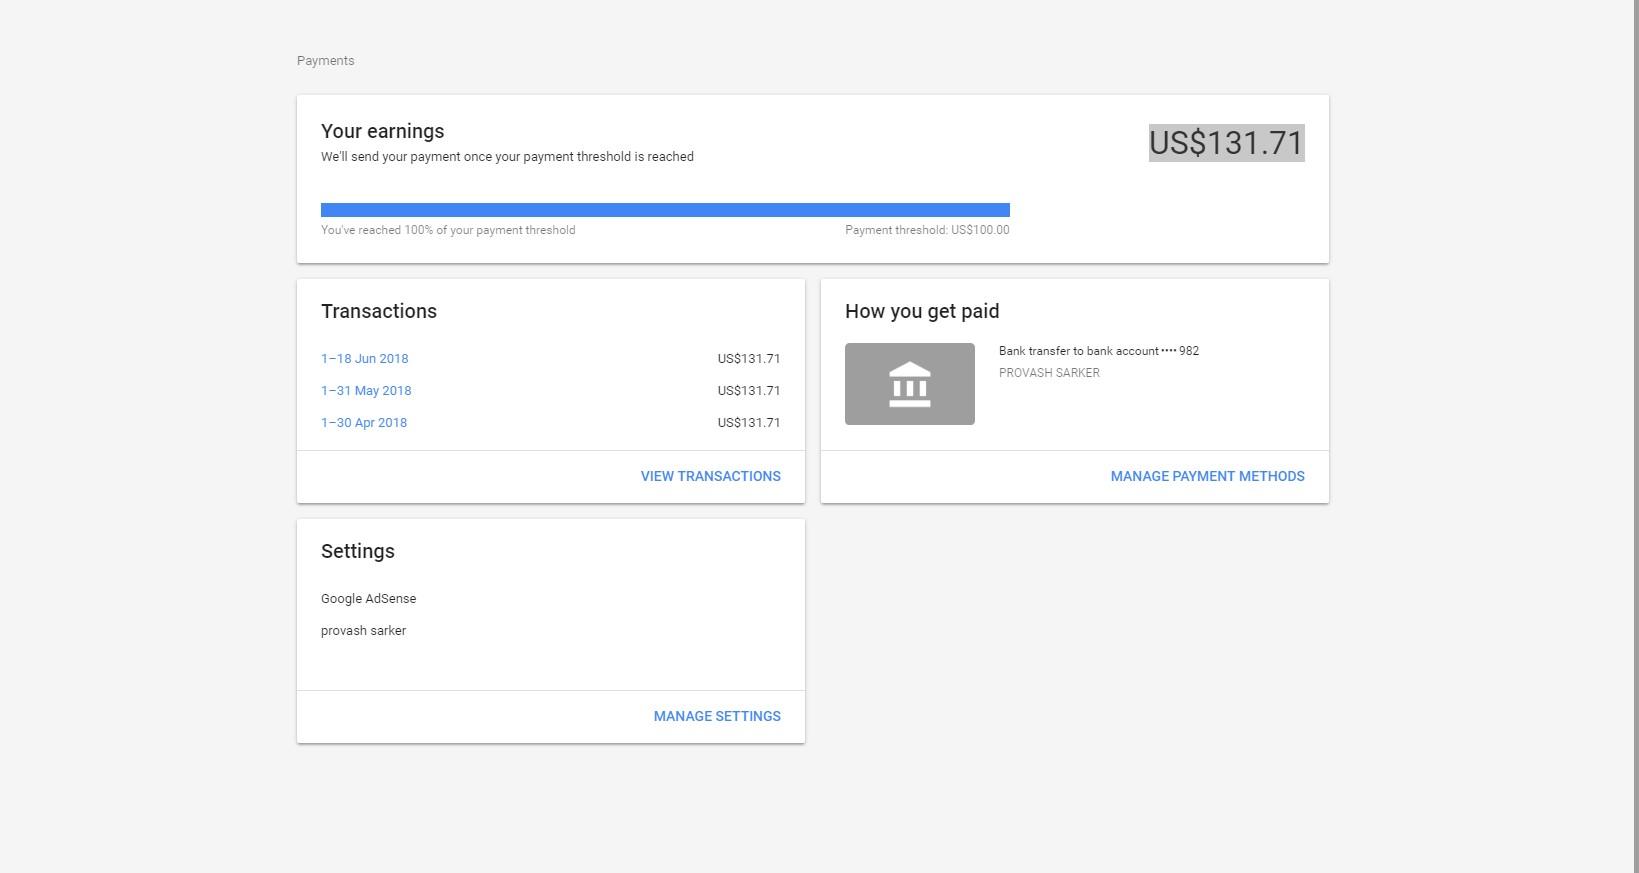This screenshot has height=873, width=1639.
Task: Open the 1–30 Apr 2018 transaction
Action: 364,423
